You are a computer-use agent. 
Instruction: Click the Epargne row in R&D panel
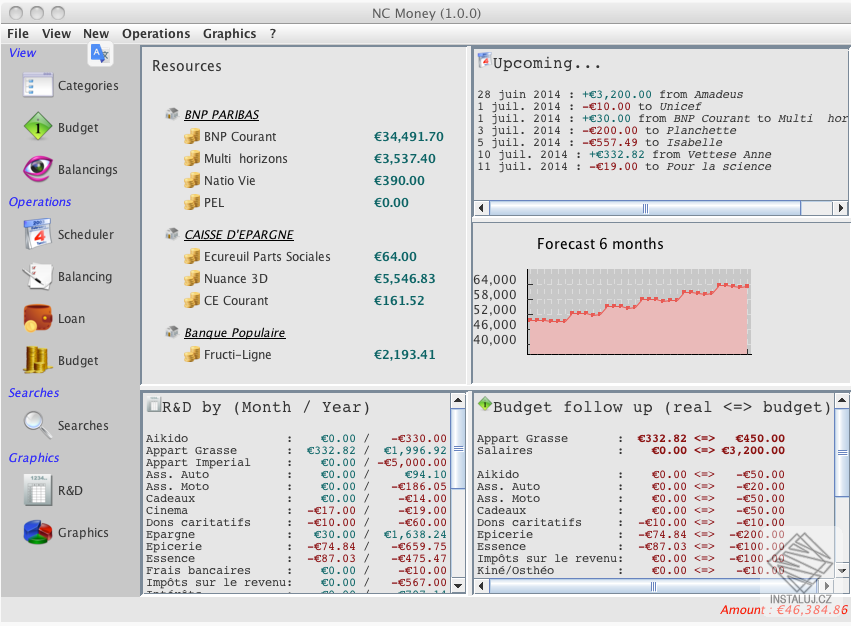[296, 534]
